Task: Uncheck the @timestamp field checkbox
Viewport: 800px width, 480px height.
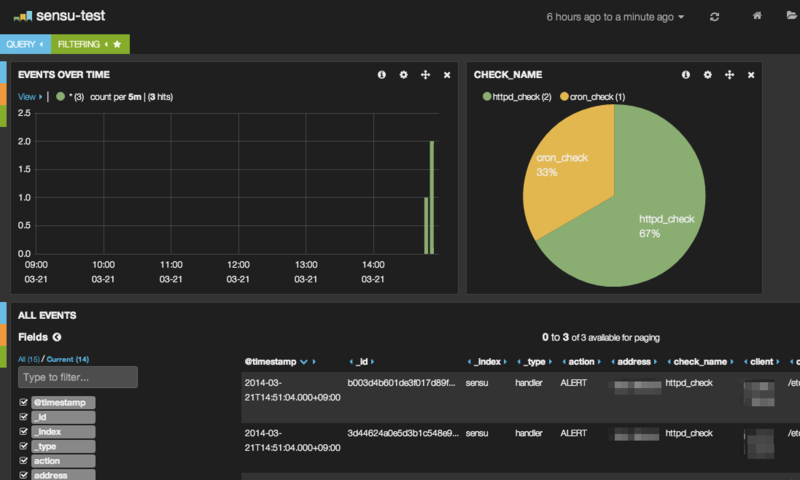Action: pos(23,402)
